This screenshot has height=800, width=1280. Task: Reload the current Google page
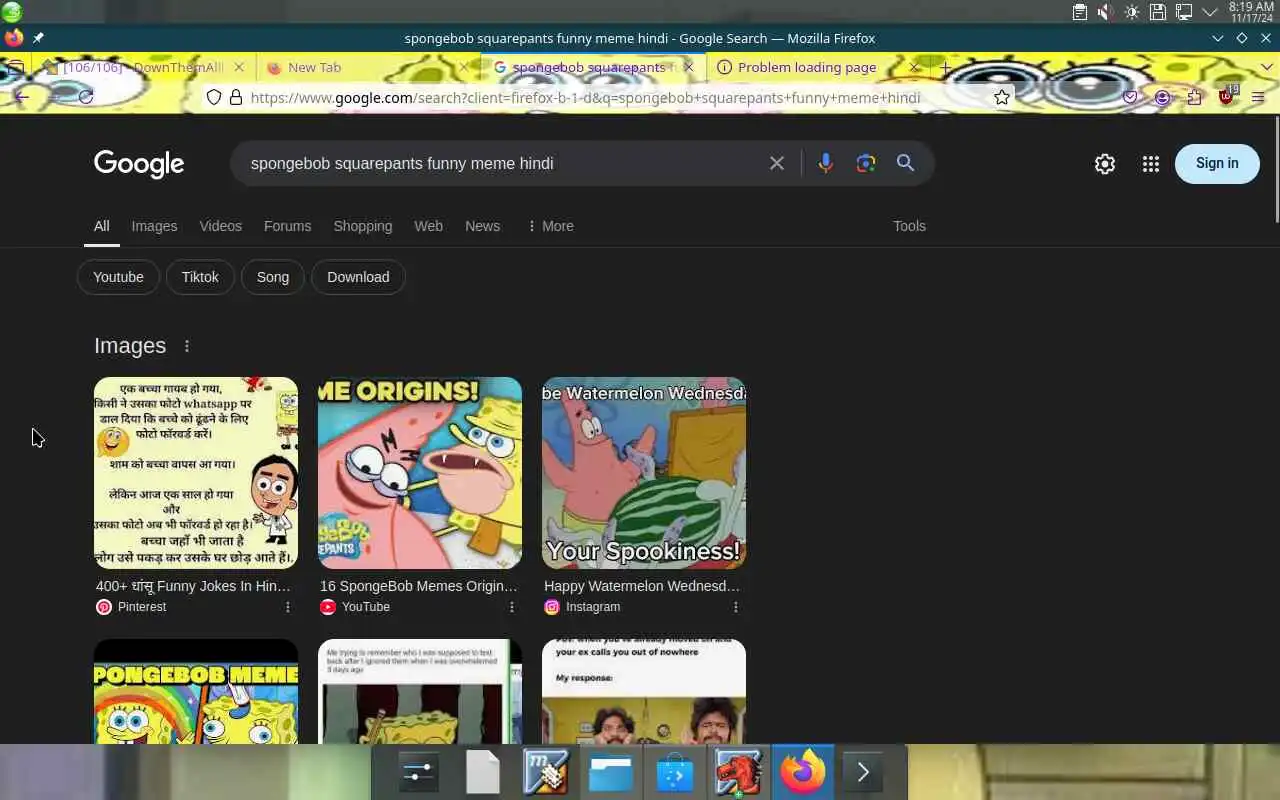(x=86, y=97)
